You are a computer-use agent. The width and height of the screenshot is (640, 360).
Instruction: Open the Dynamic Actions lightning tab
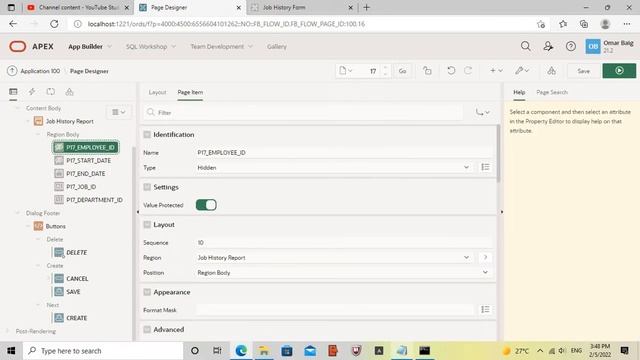click(32, 92)
